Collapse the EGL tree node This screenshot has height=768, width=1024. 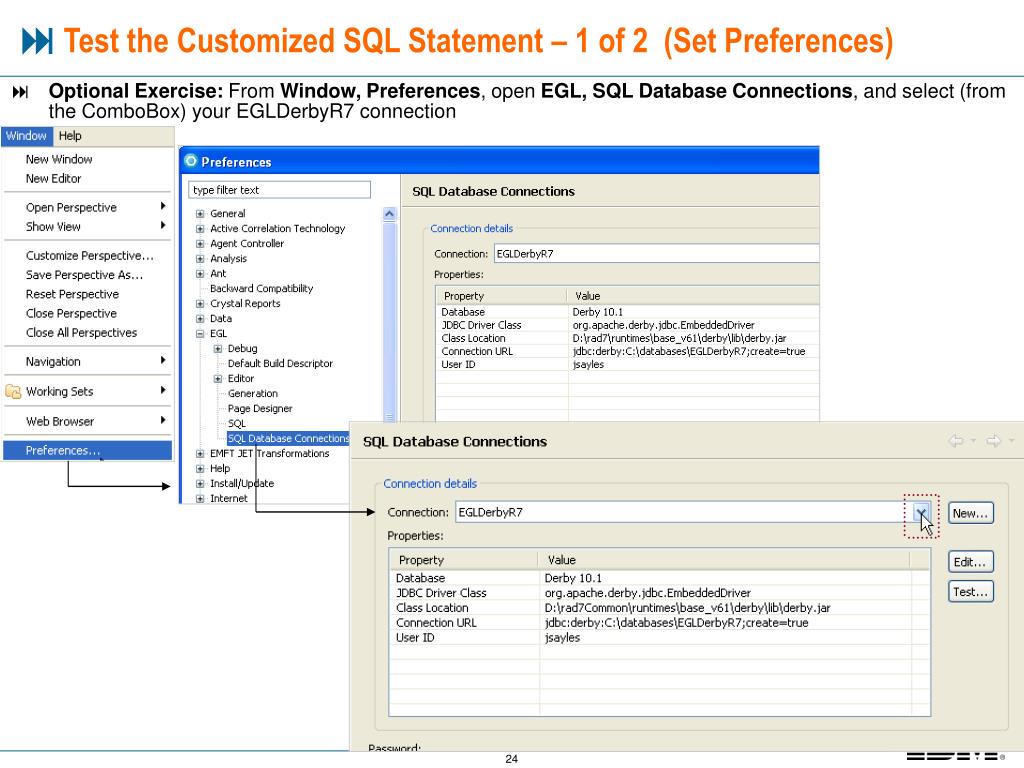click(200, 334)
